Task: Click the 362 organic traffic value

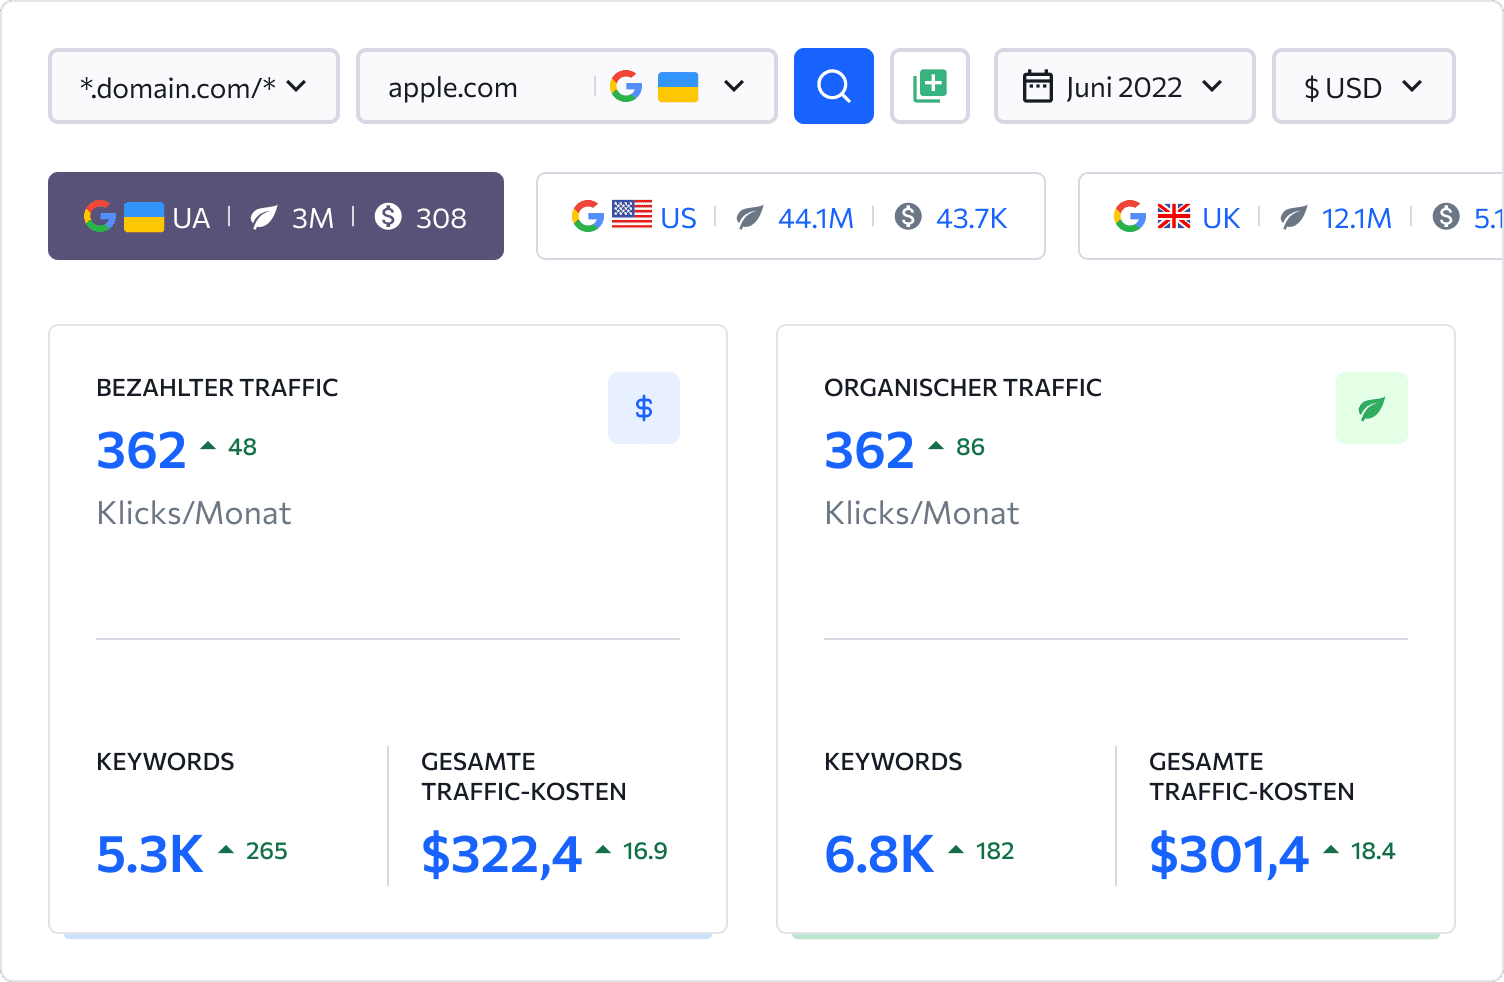Action: pyautogui.click(x=870, y=450)
